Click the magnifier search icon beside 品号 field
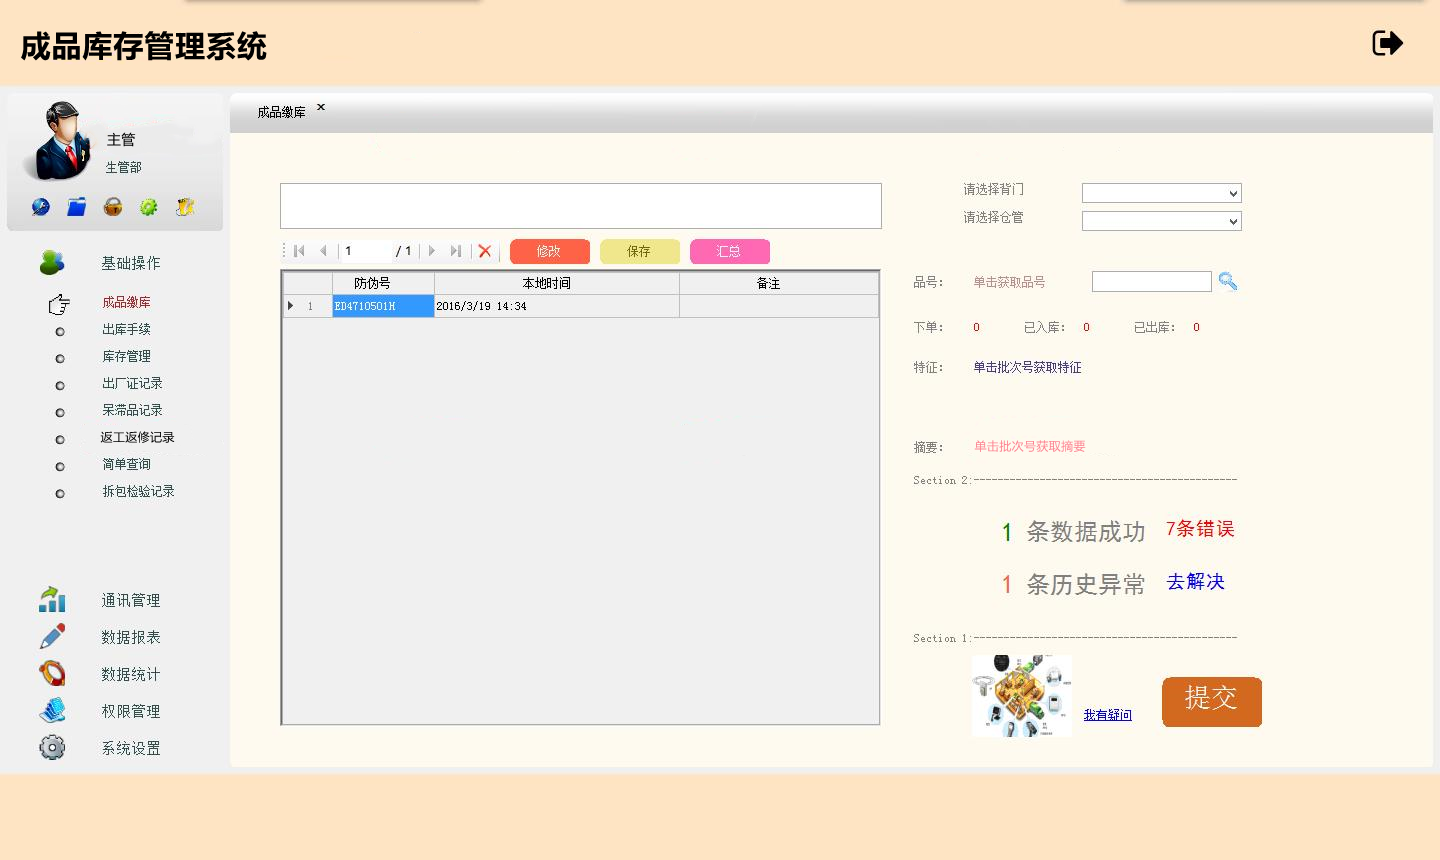Viewport: 1440px width, 860px height. click(1228, 282)
